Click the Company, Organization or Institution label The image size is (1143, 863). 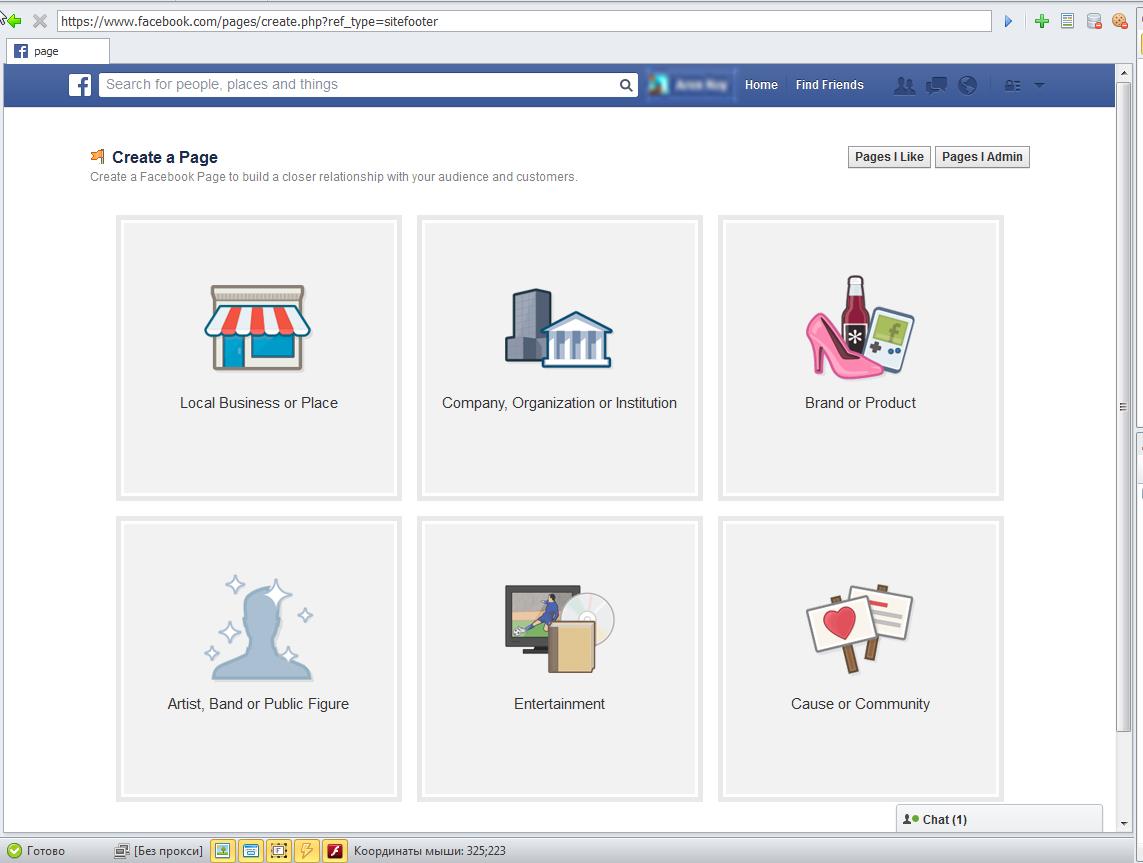[559, 402]
